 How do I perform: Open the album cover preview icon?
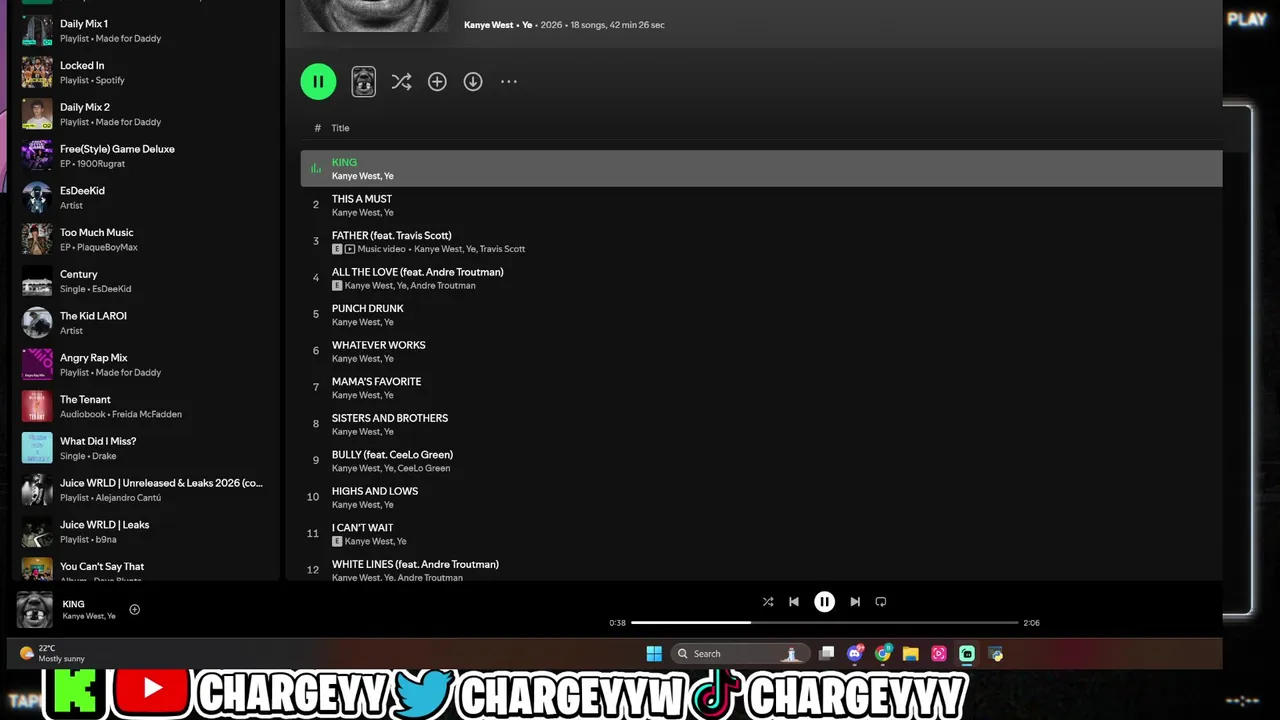point(364,82)
